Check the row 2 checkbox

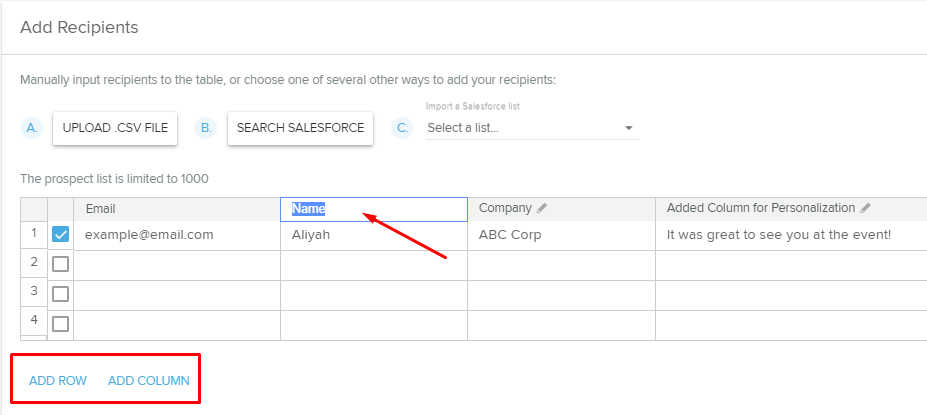pyautogui.click(x=60, y=264)
